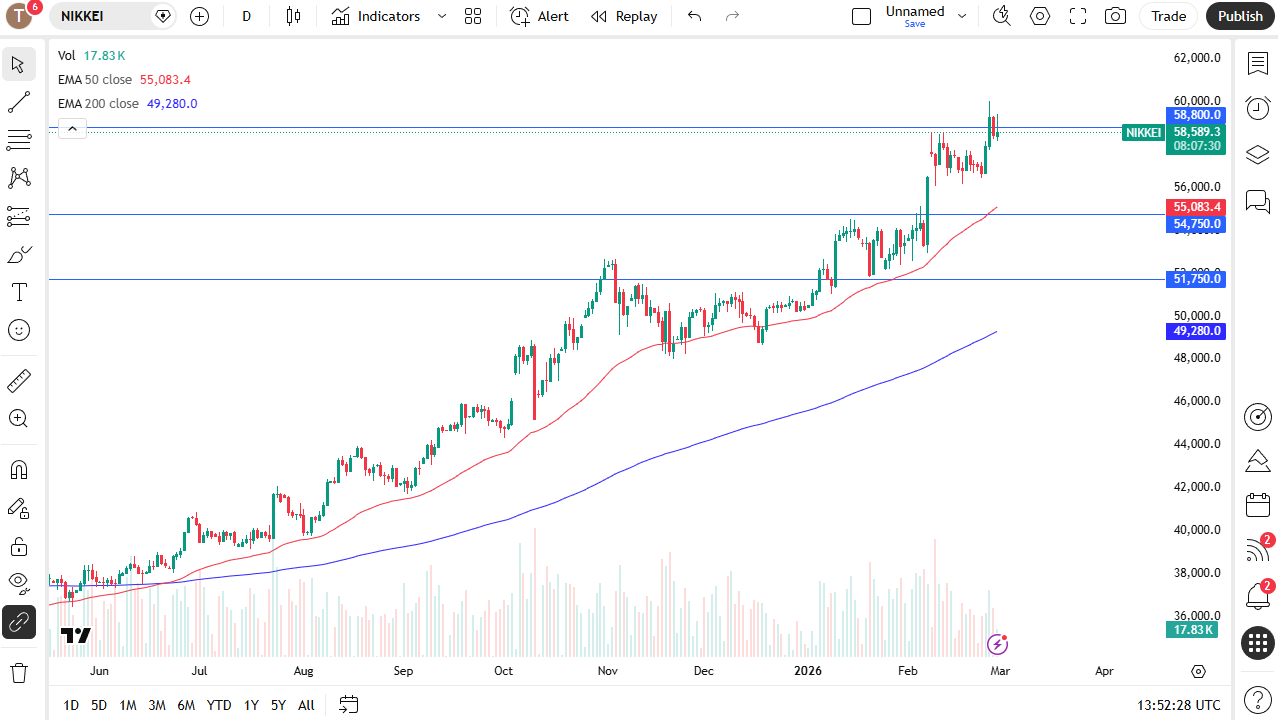Open the products grid menu
The width and height of the screenshot is (1278, 720).
click(1258, 643)
